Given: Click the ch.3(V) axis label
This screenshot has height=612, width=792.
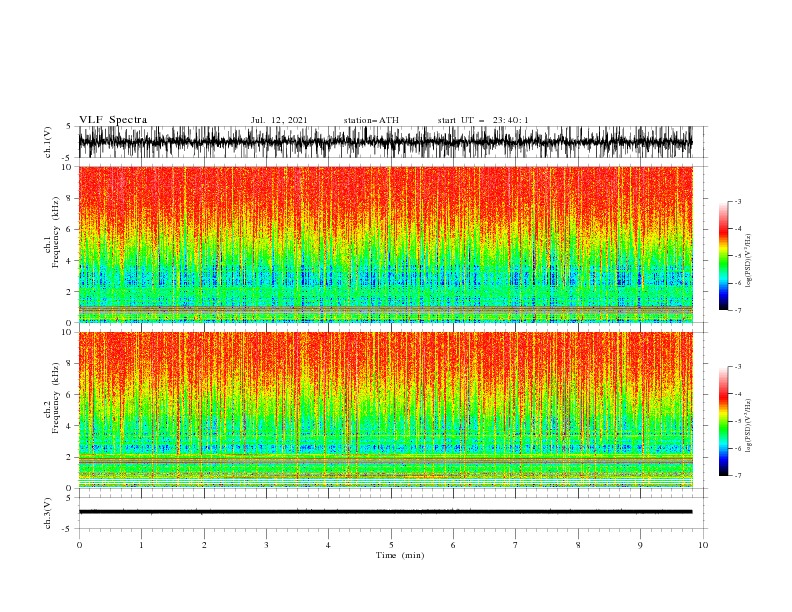Looking at the screenshot, I should point(48,513).
